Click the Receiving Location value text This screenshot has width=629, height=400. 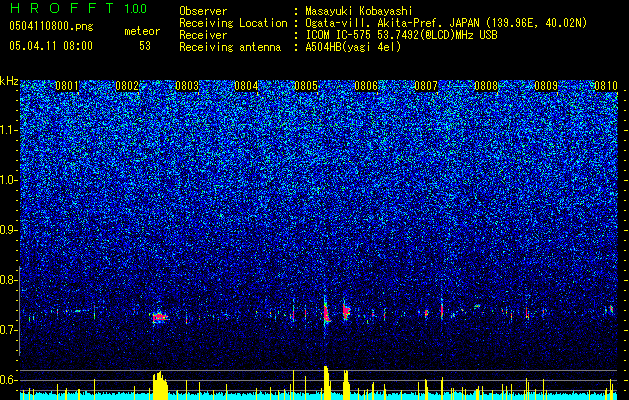point(446,23)
